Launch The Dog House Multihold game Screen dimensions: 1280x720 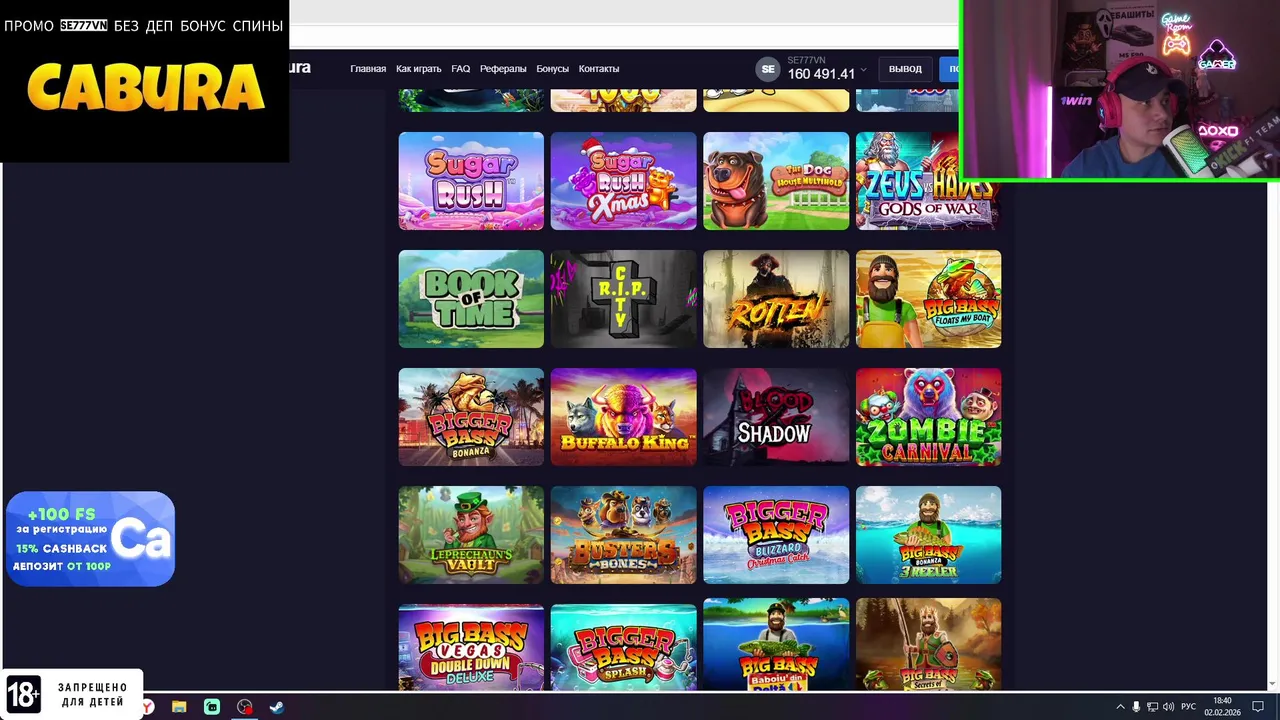pos(776,181)
